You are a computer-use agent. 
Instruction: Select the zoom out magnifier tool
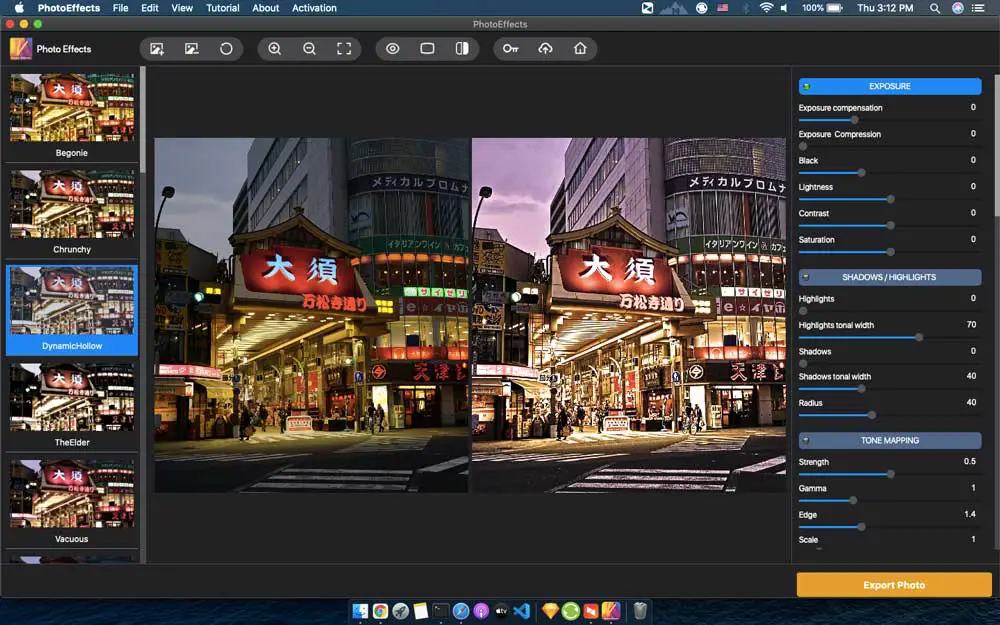pyautogui.click(x=310, y=48)
